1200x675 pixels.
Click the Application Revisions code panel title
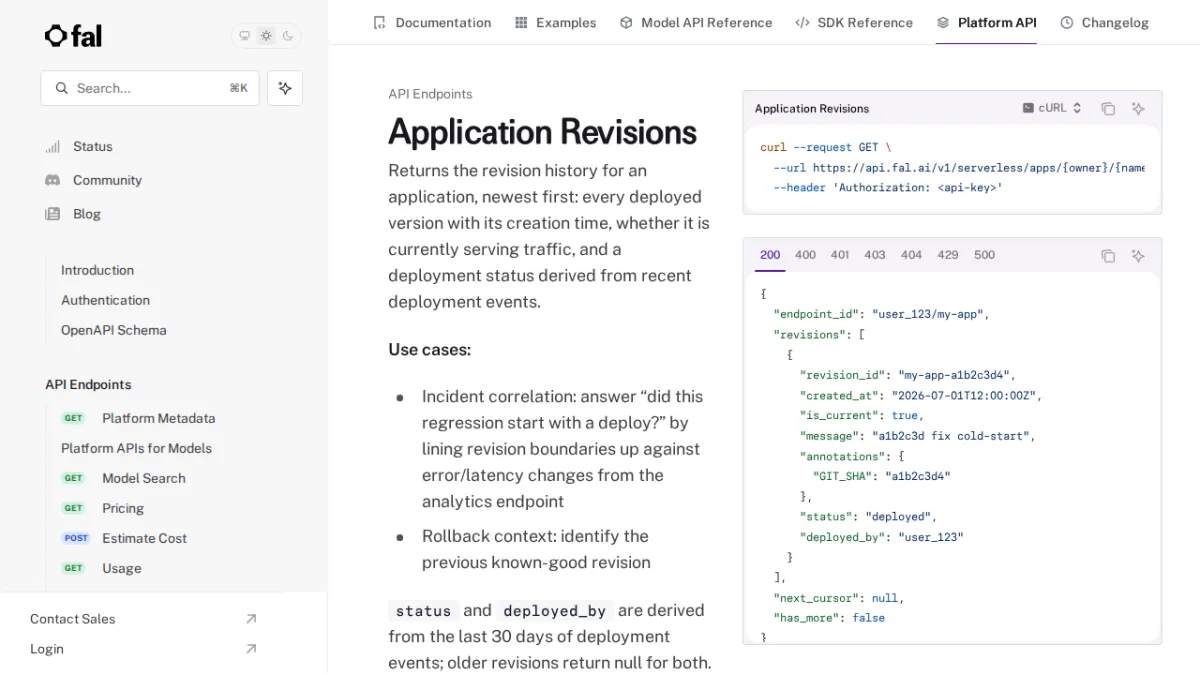pos(812,108)
